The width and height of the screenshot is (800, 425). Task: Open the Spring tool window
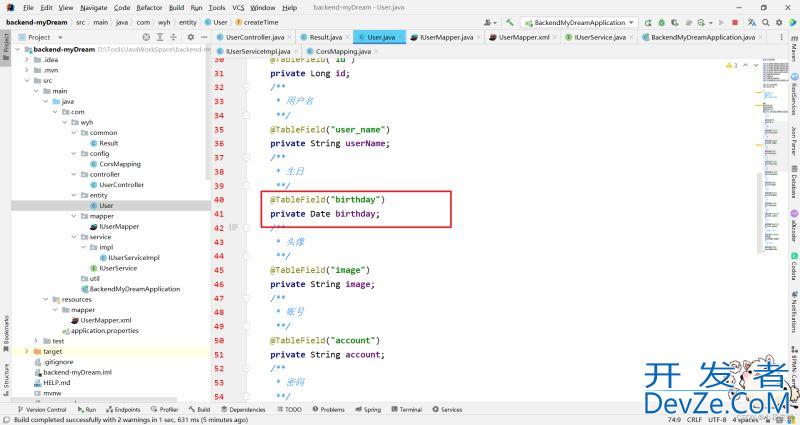coord(368,409)
